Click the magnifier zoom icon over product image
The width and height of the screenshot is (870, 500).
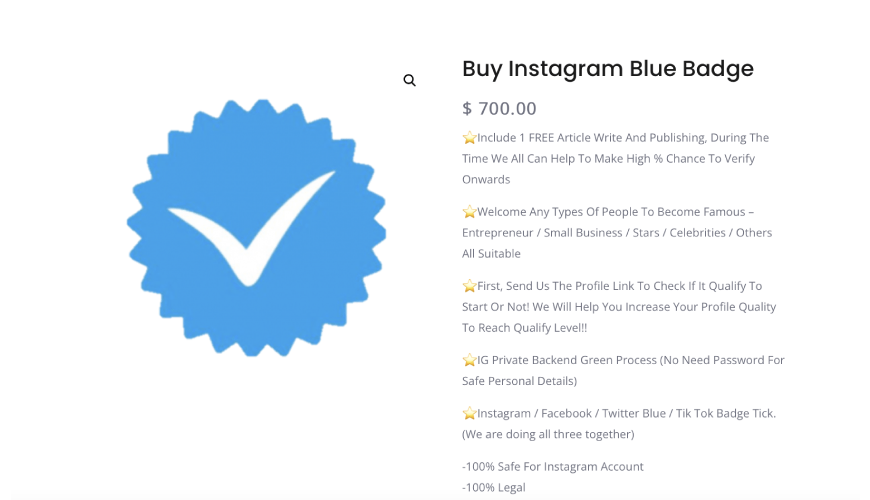[409, 80]
